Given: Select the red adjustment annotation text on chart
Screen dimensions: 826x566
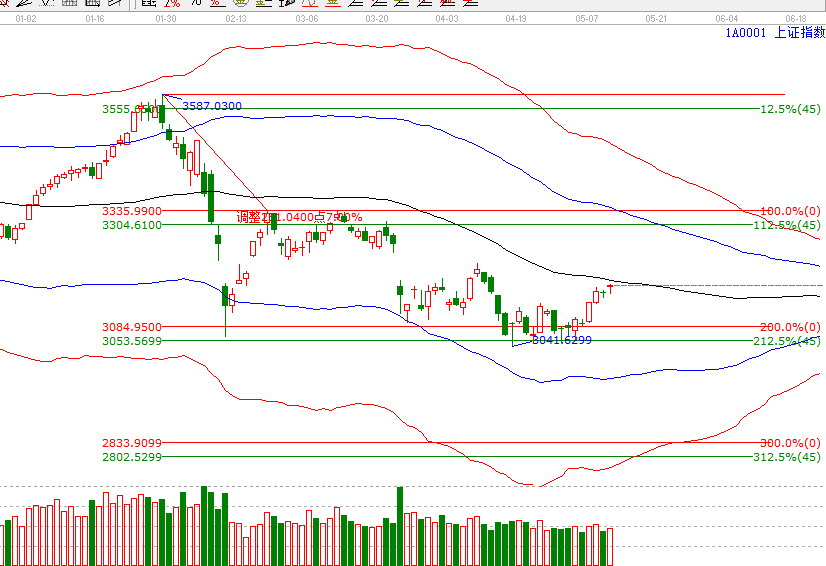Looking at the screenshot, I should tap(299, 217).
